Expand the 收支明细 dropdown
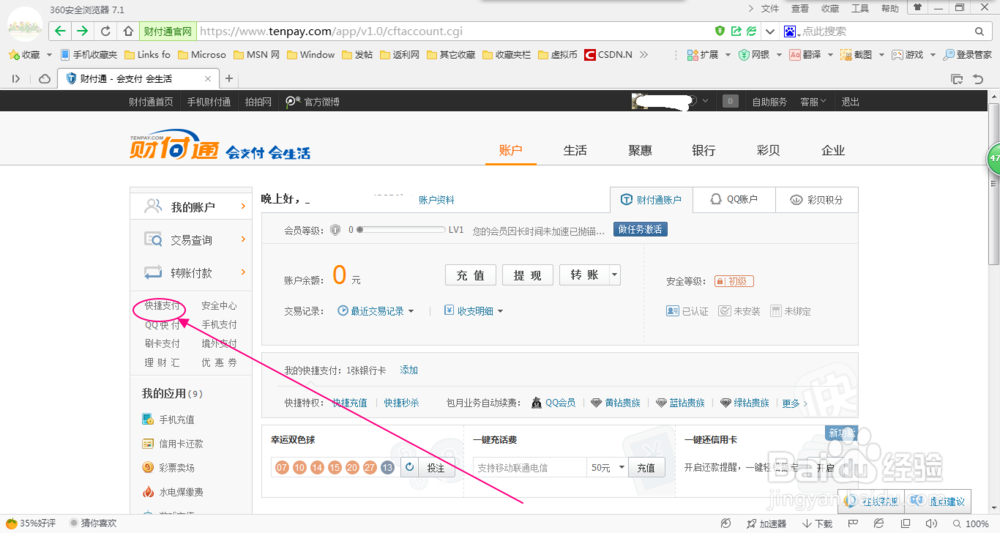This screenshot has height=533, width=1000. pyautogui.click(x=501, y=311)
